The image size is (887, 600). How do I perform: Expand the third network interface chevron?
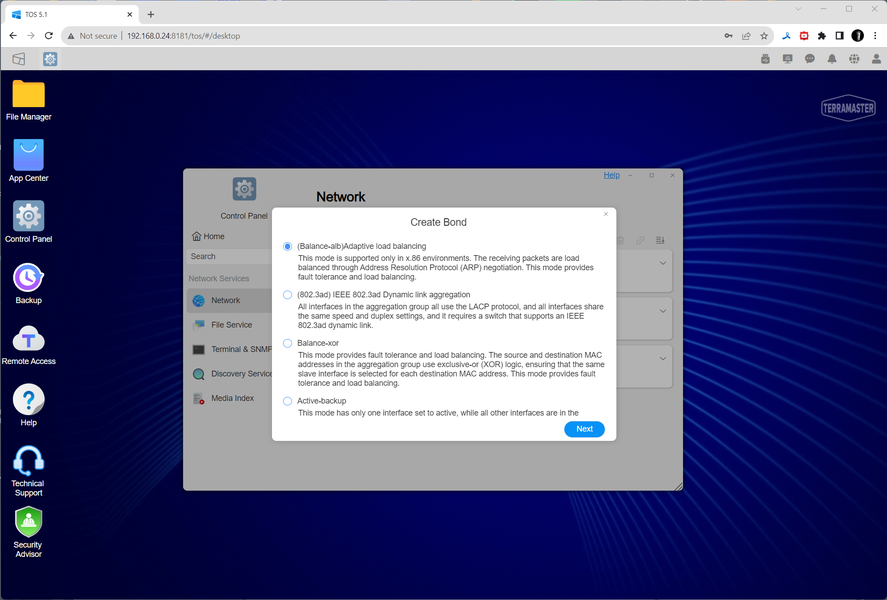pyautogui.click(x=662, y=359)
